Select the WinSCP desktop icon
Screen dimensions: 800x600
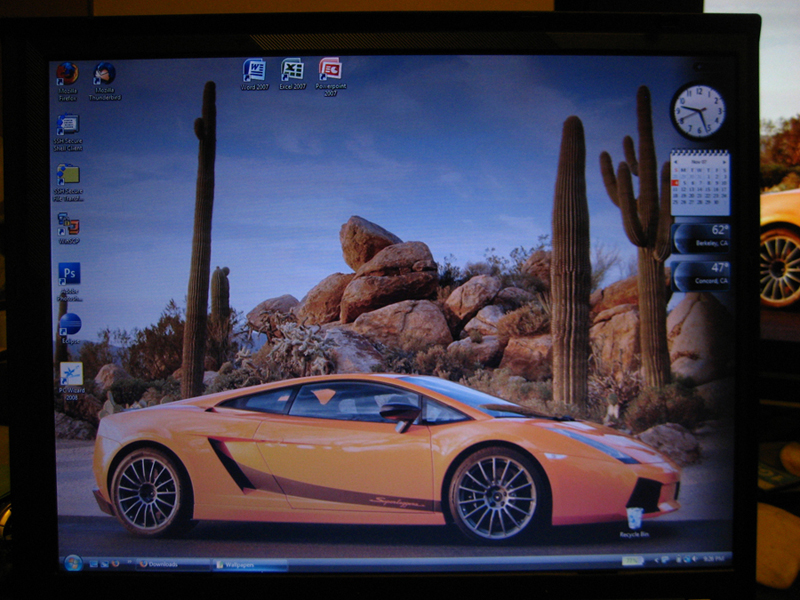pyautogui.click(x=68, y=228)
